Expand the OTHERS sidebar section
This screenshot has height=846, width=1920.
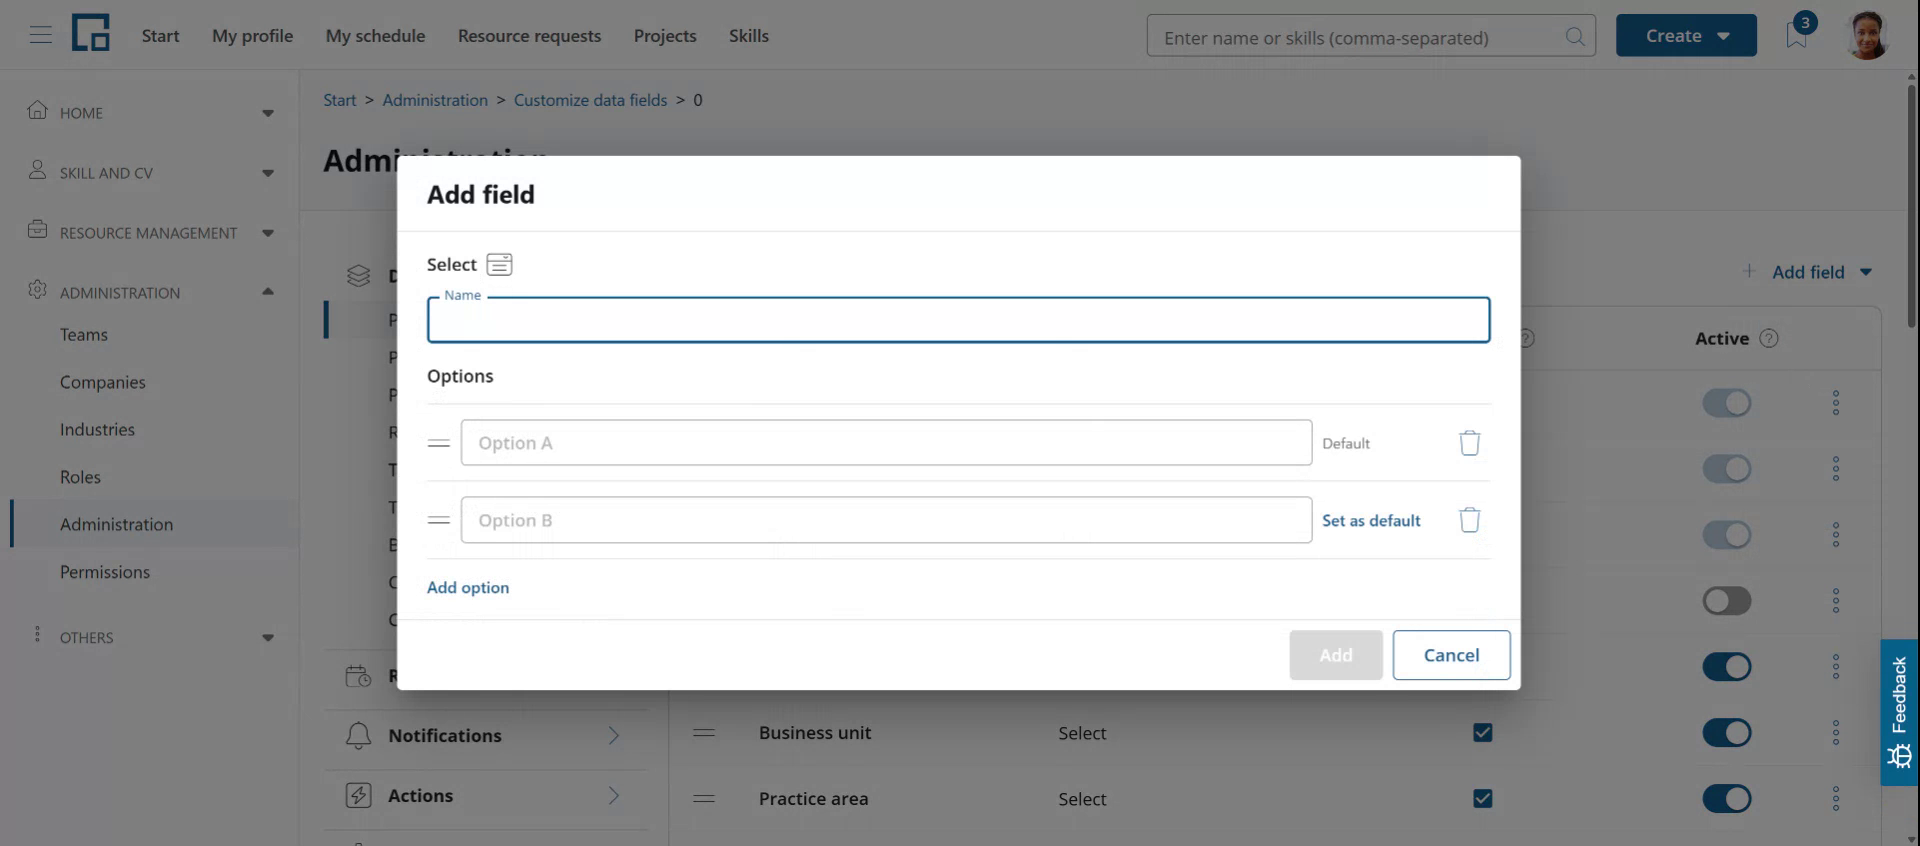click(150, 638)
